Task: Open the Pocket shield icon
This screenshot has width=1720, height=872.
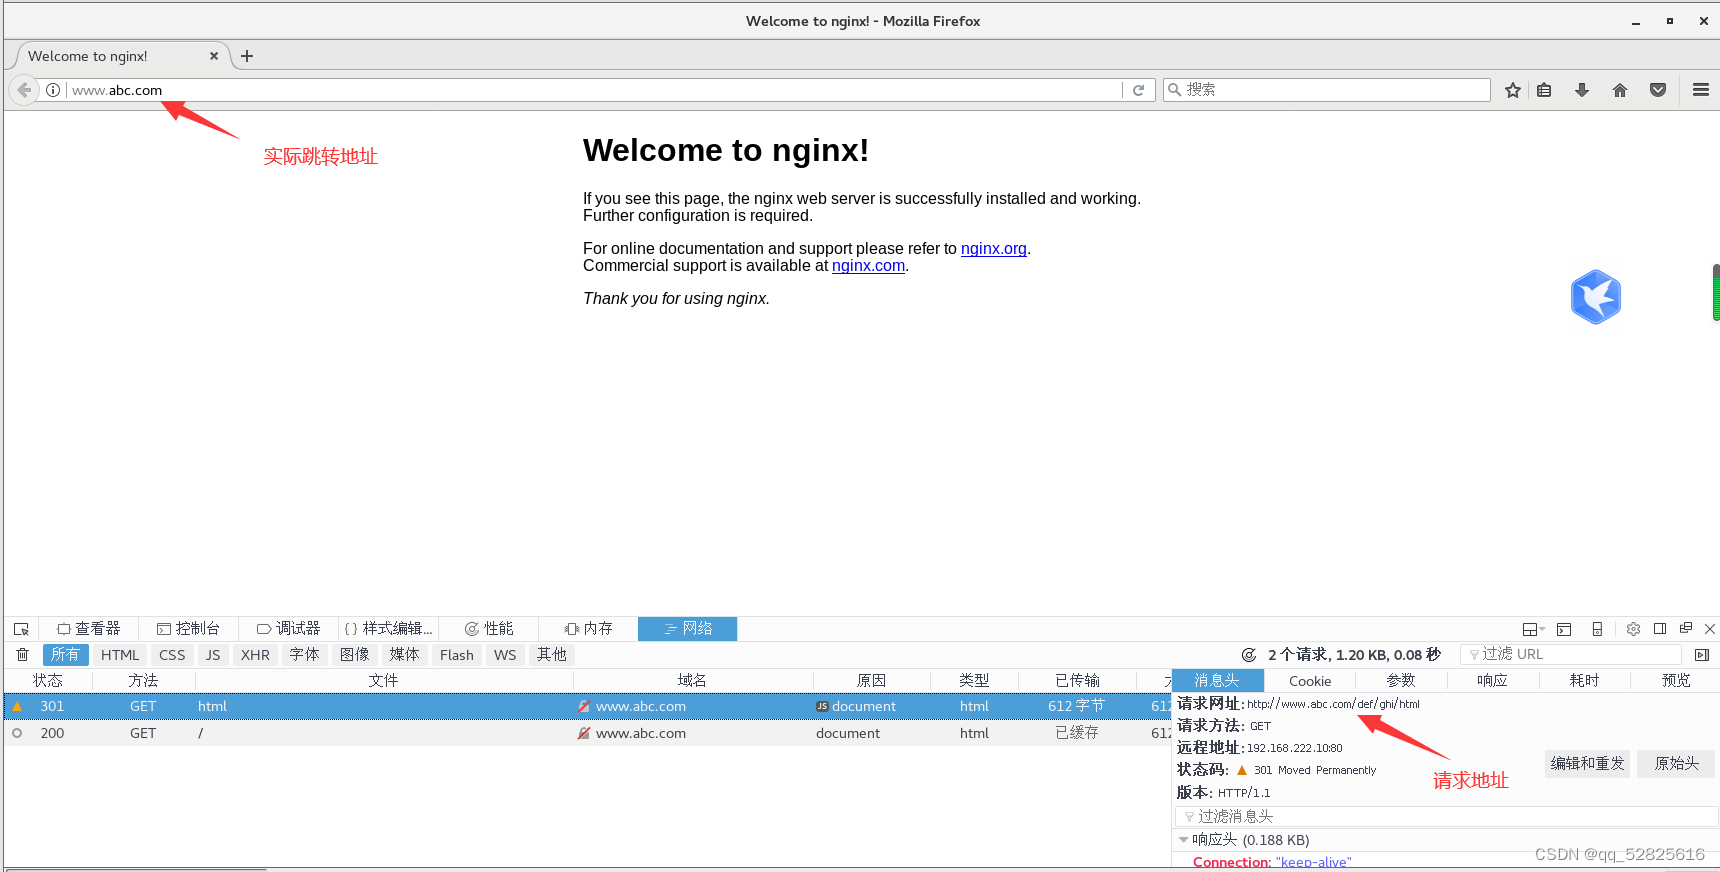Action: (1658, 90)
